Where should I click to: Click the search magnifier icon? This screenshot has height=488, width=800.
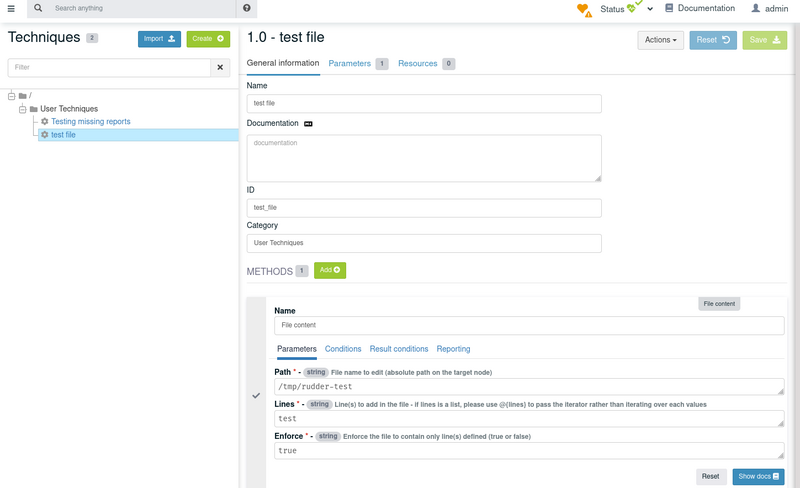click(38, 8)
